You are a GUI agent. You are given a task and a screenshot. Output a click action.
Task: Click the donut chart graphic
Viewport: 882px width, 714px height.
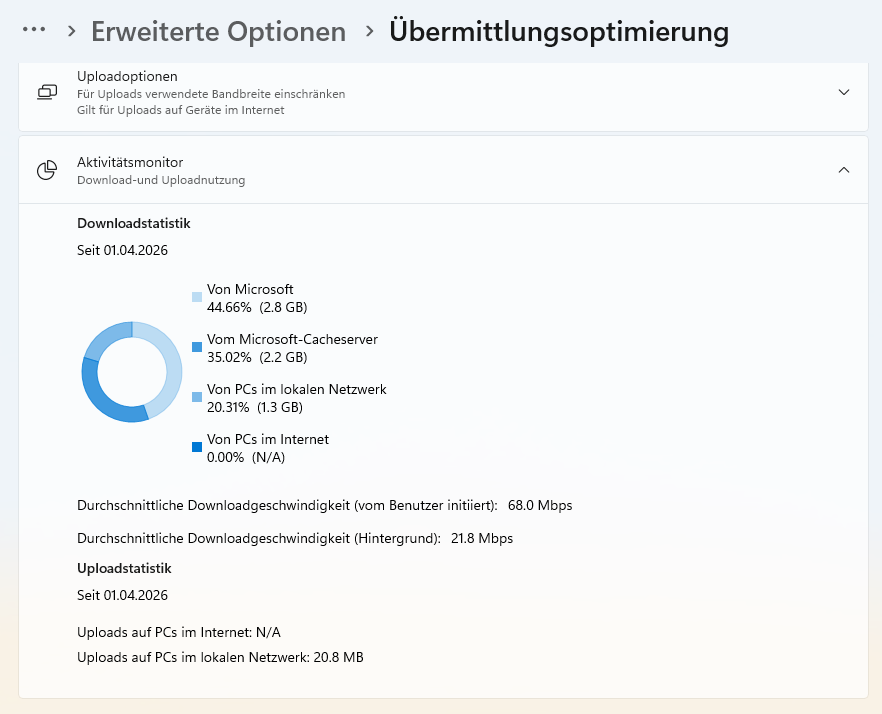point(131,372)
